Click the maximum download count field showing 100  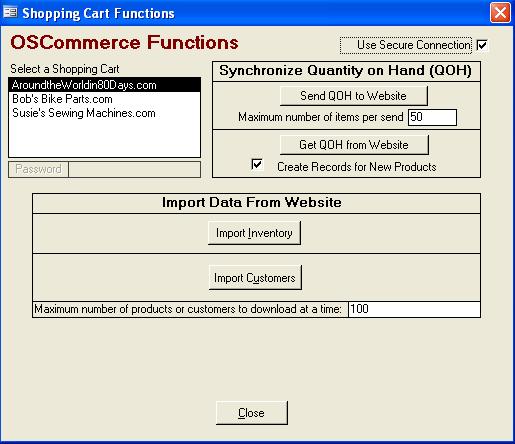click(414, 309)
